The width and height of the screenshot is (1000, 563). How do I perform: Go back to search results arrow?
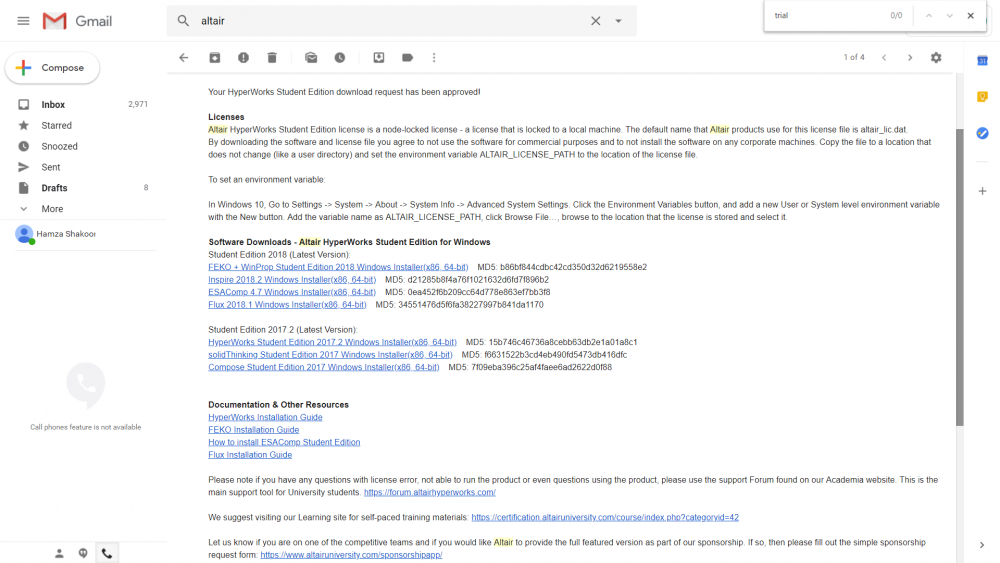pos(184,57)
